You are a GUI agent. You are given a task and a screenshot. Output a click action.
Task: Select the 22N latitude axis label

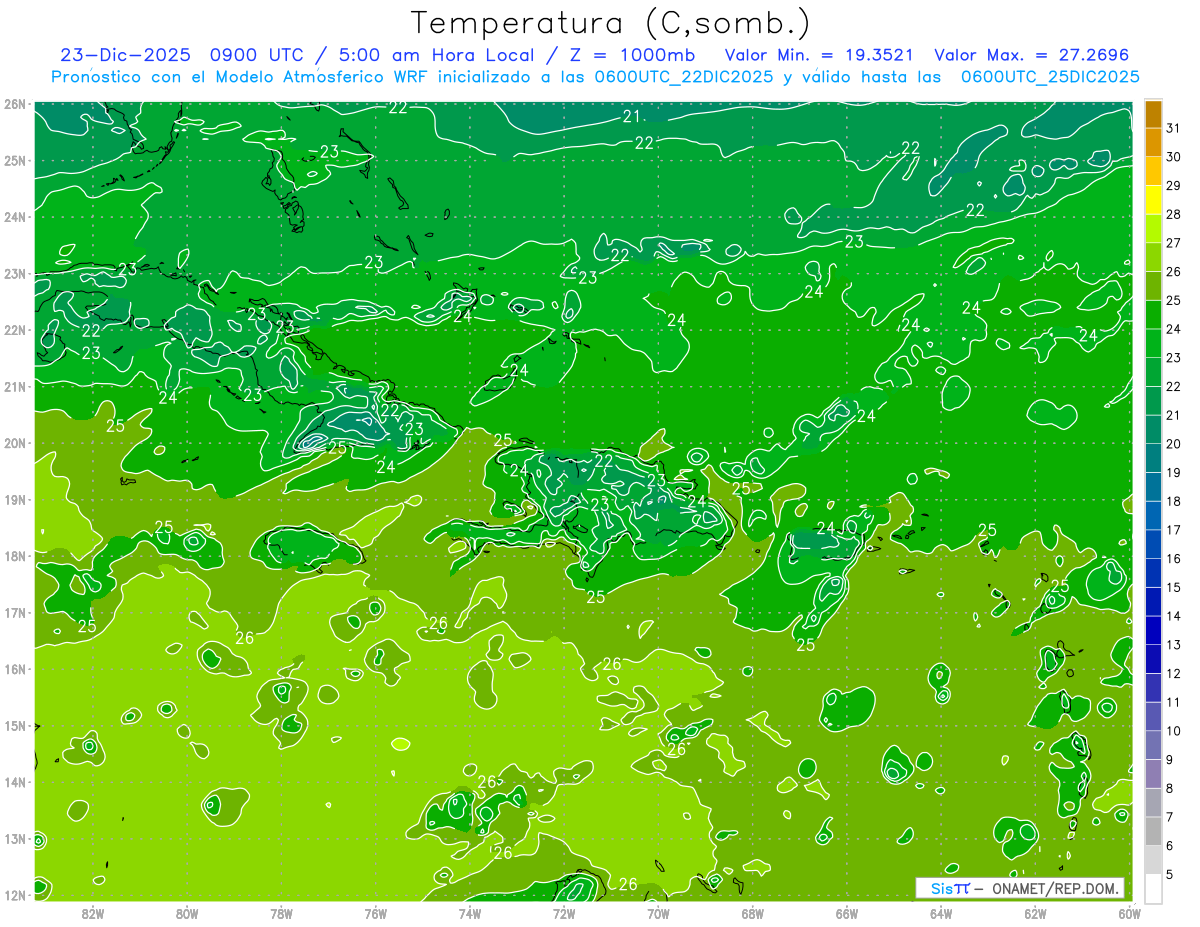click(x=15, y=330)
